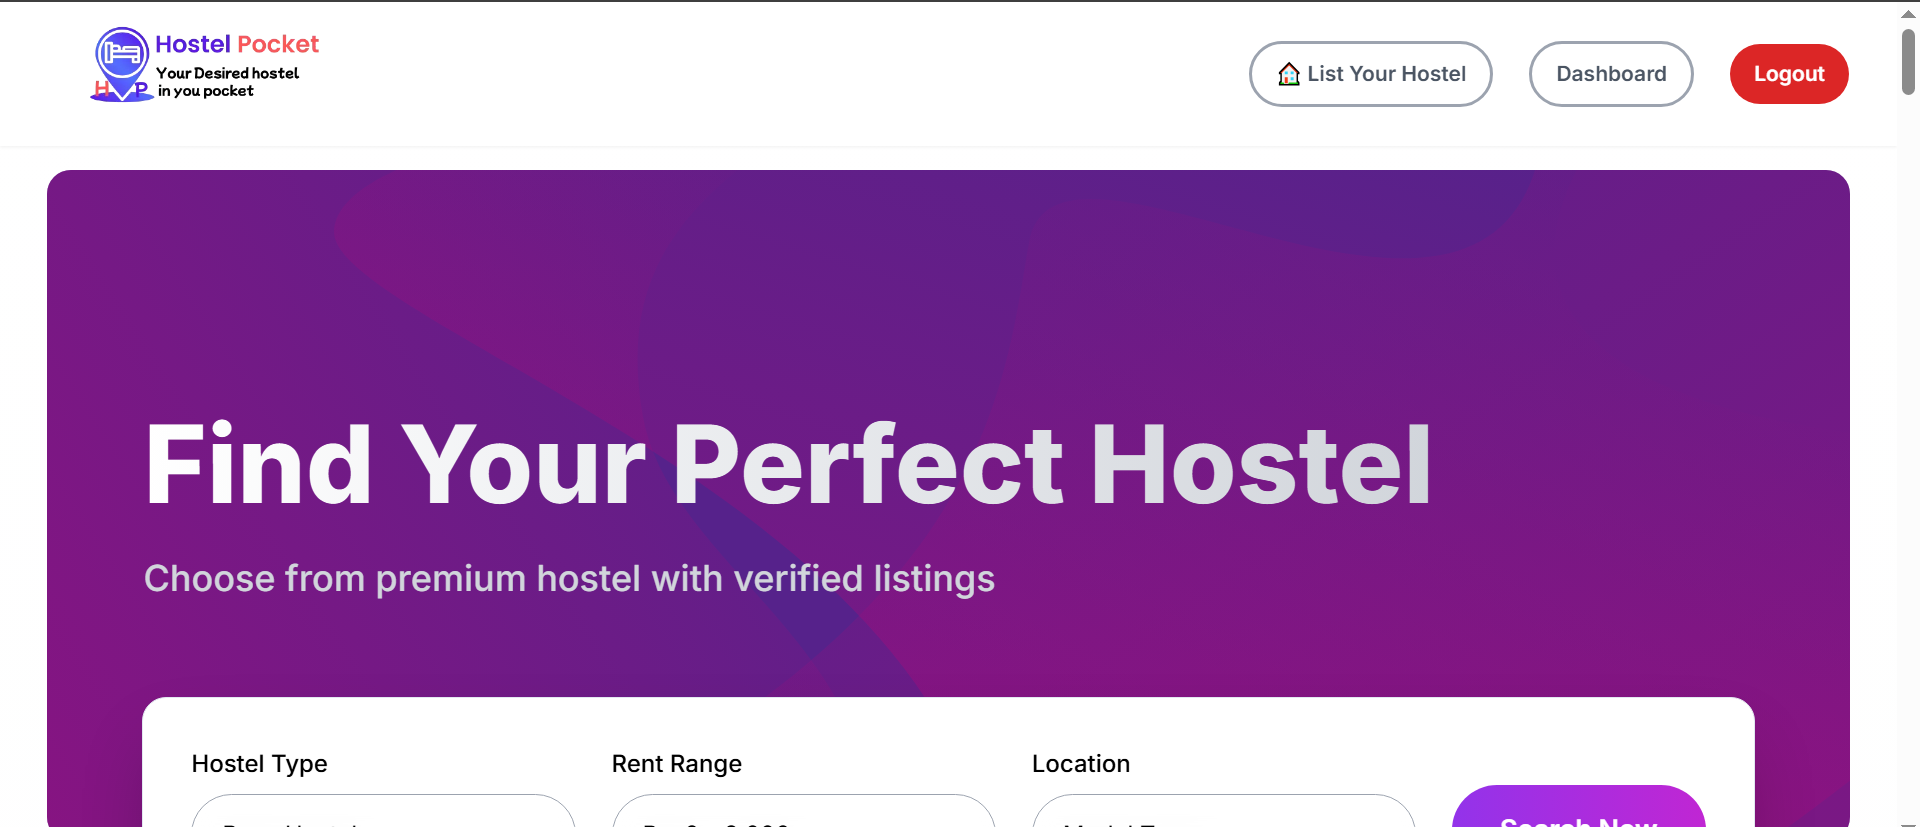
Task: Click the Location label
Action: click(x=1080, y=764)
